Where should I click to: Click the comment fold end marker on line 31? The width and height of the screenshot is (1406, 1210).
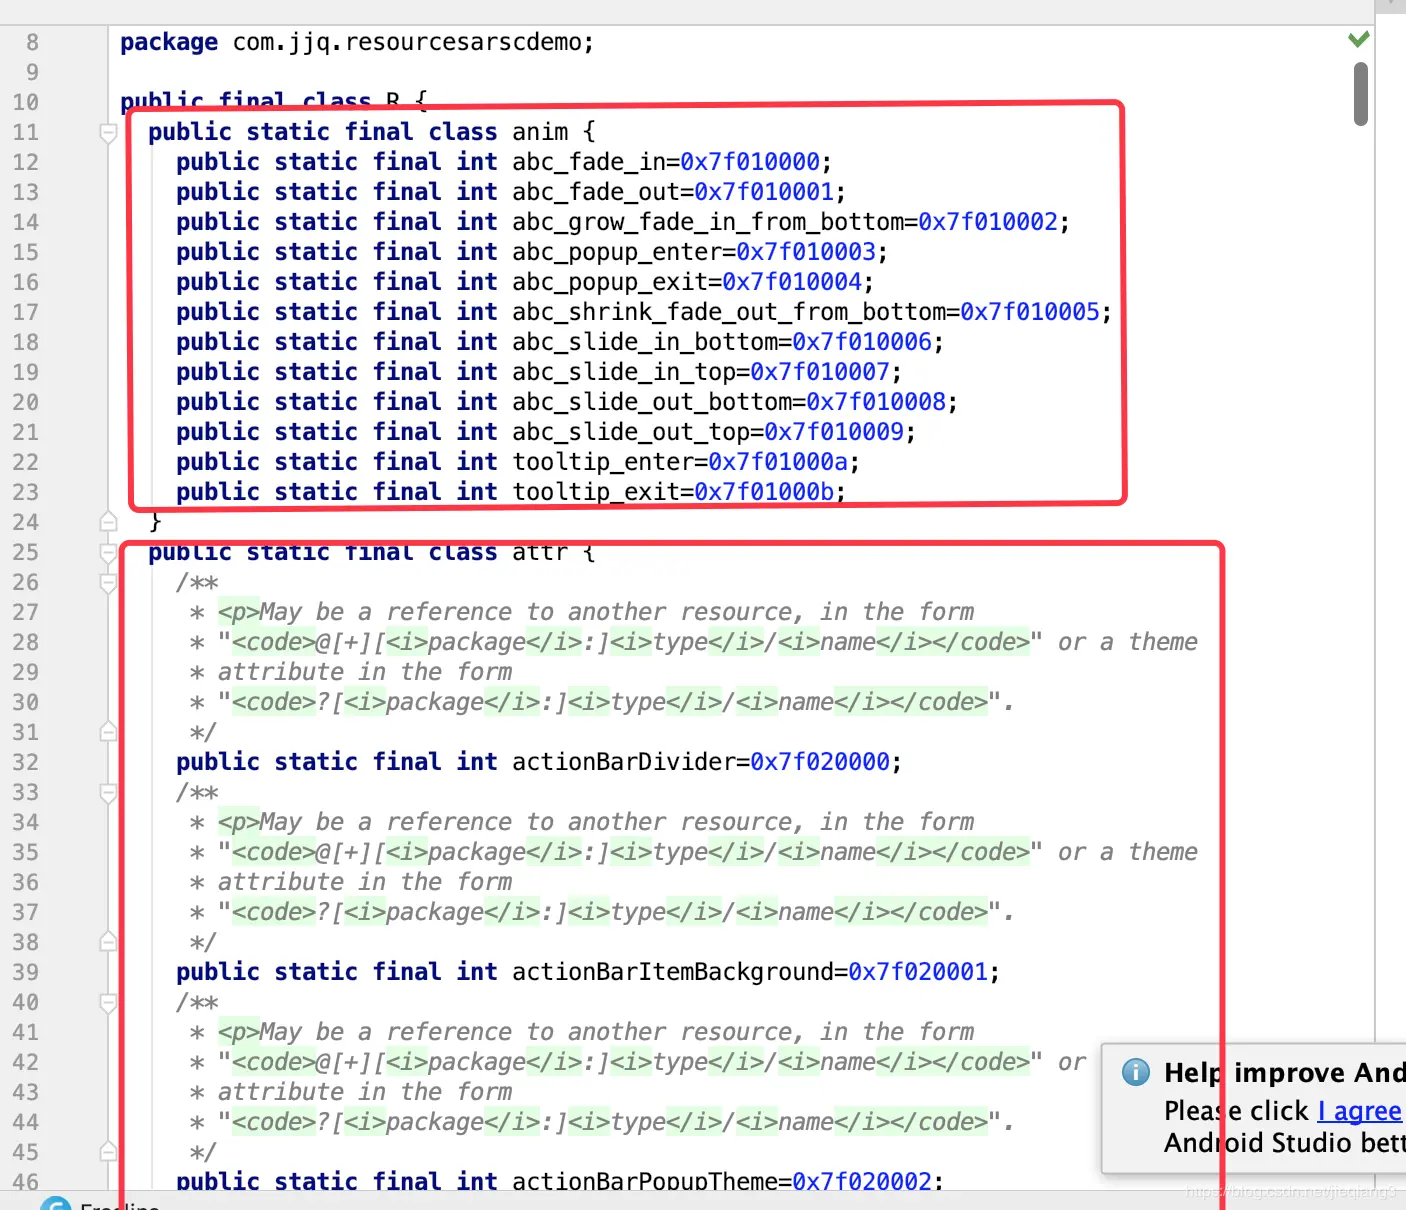(109, 732)
